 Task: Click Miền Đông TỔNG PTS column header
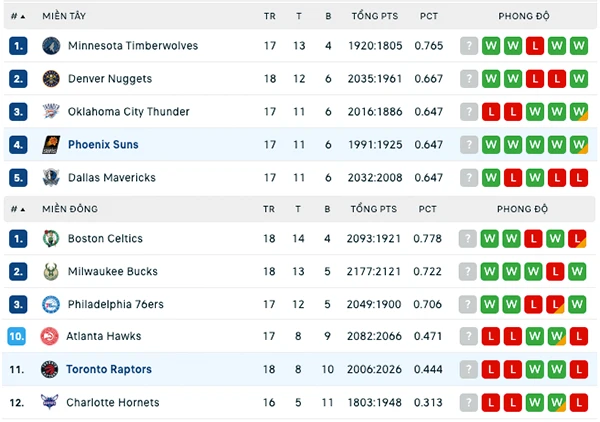[374, 209]
